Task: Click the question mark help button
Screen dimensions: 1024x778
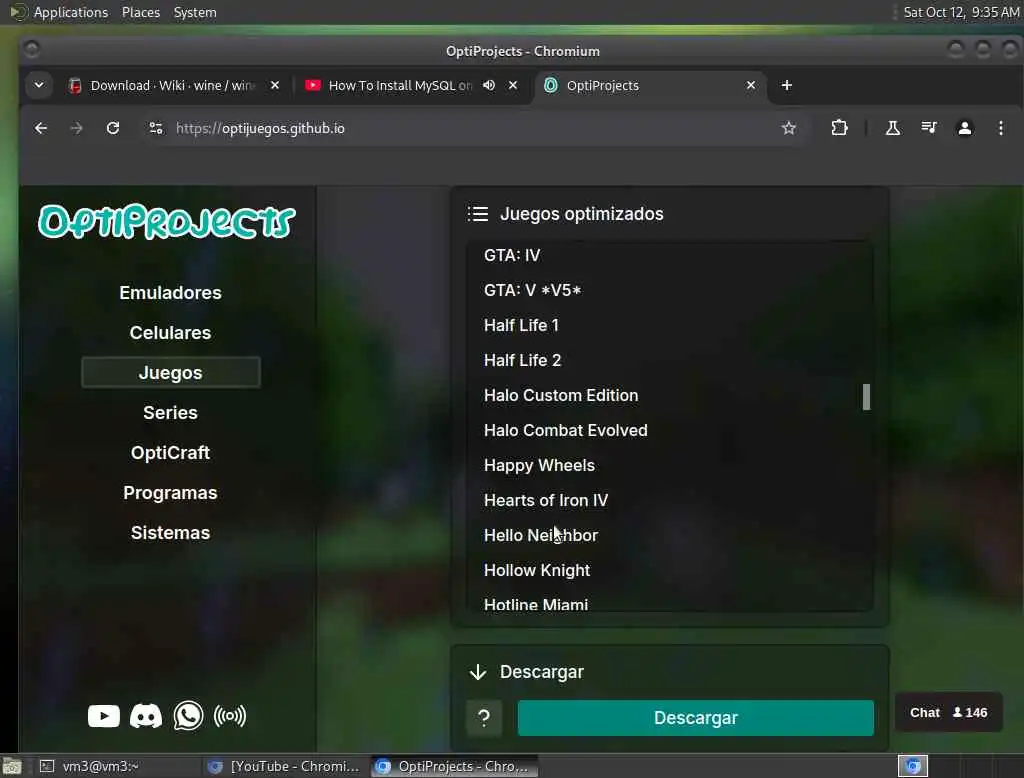Action: pos(484,718)
